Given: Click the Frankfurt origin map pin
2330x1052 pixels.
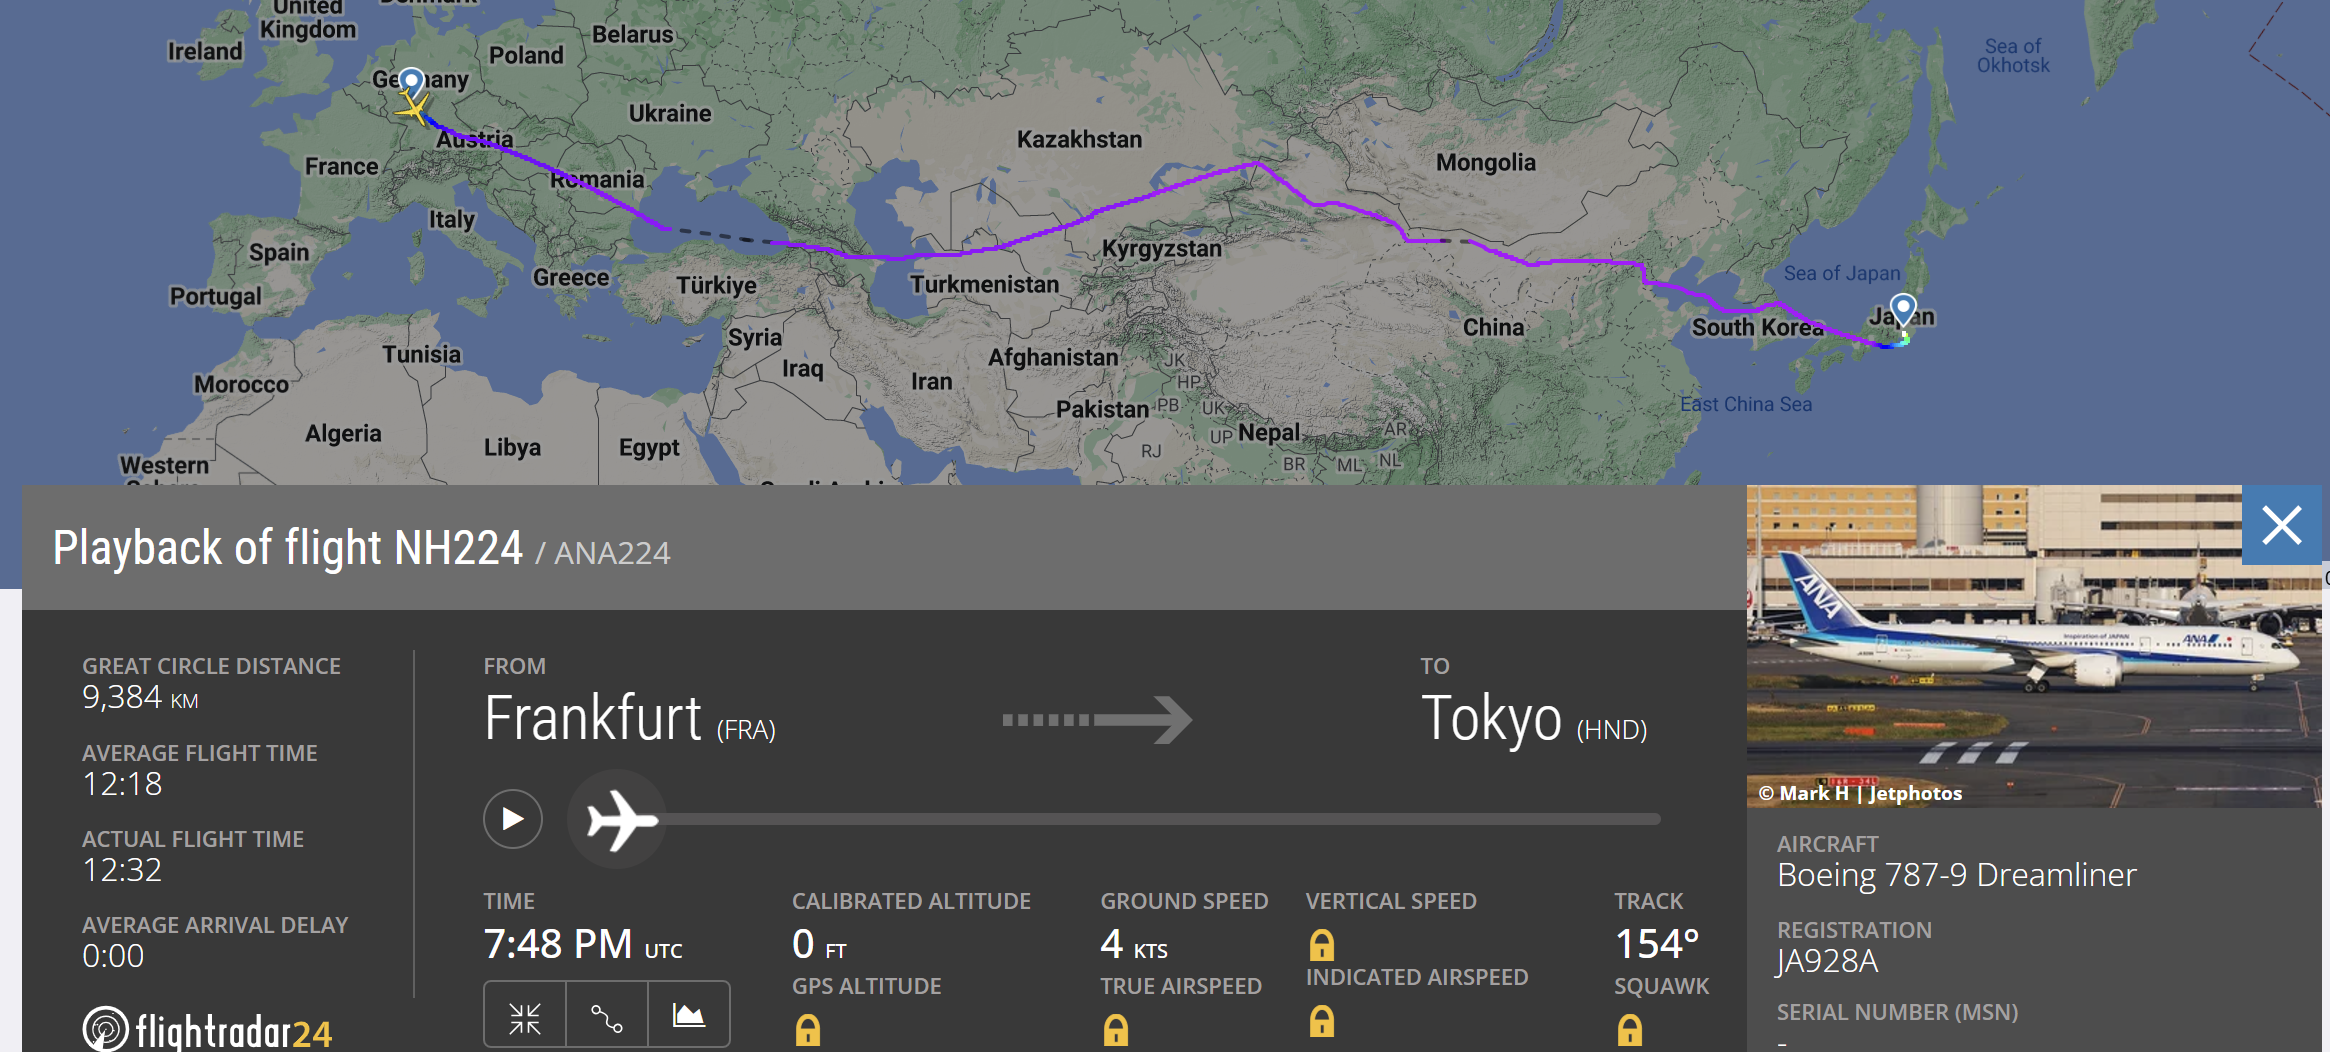Looking at the screenshot, I should tap(411, 82).
